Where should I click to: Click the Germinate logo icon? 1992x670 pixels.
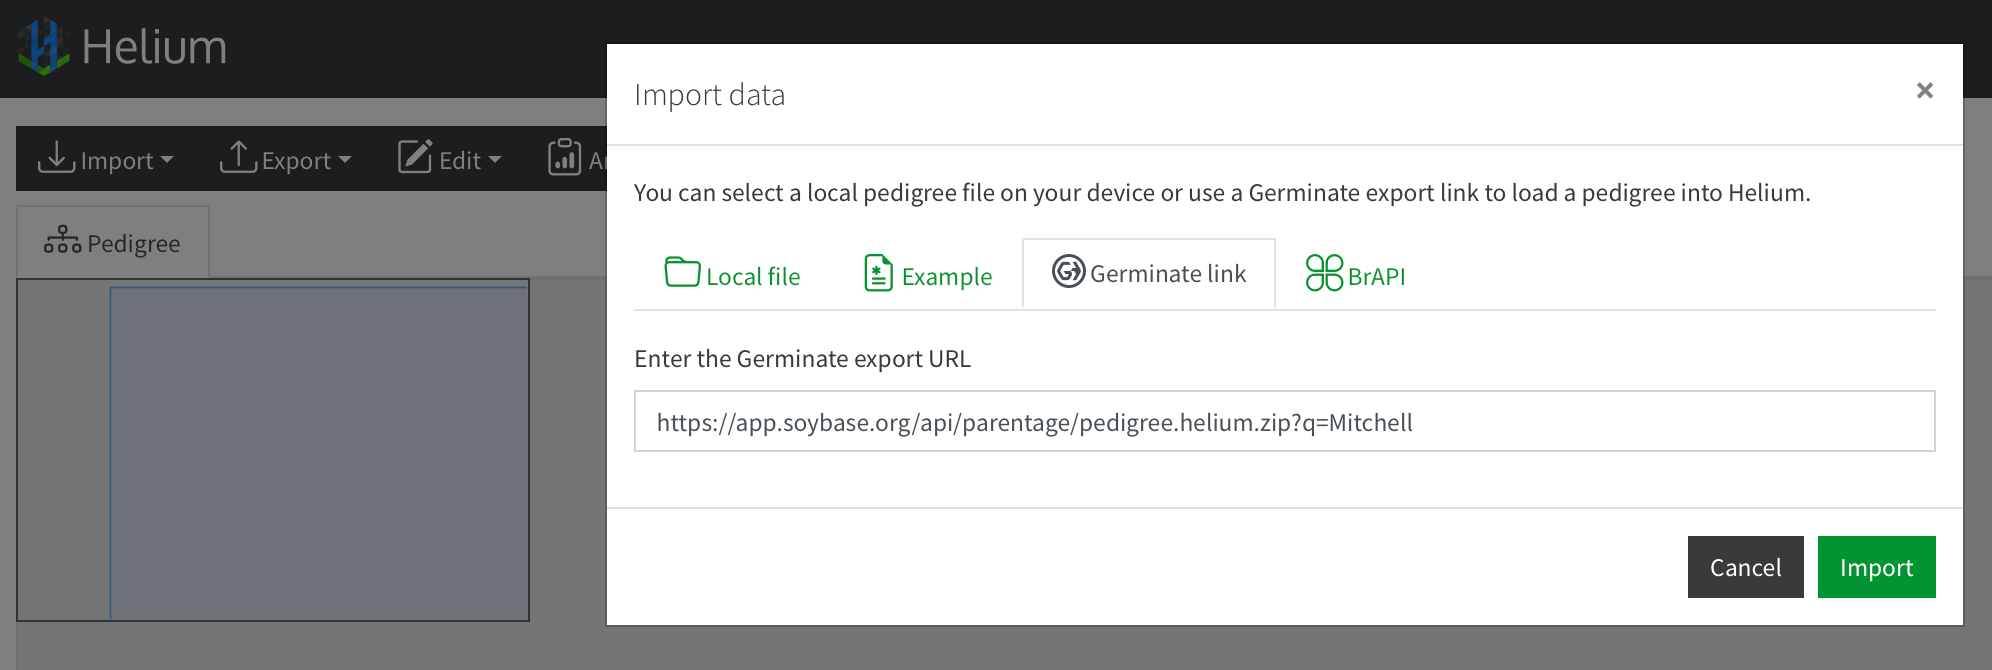click(x=1068, y=271)
